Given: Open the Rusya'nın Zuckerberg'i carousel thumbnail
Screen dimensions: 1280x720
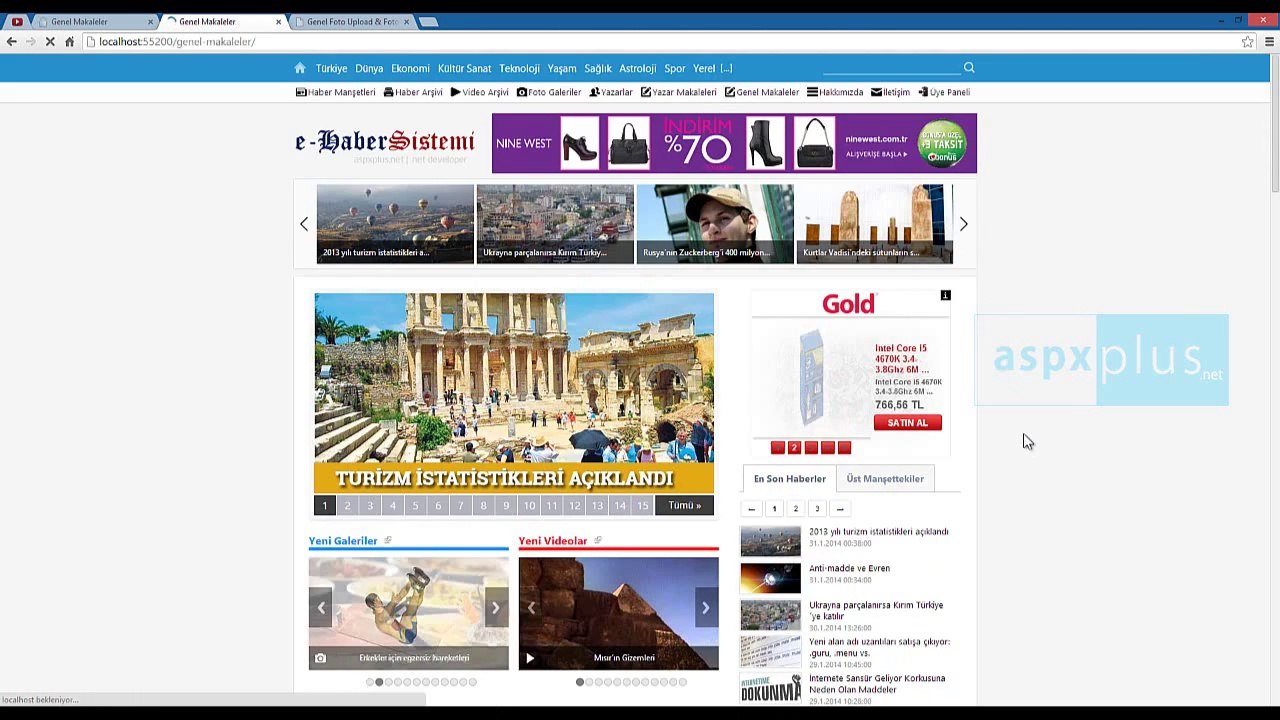Looking at the screenshot, I should pyautogui.click(x=715, y=224).
